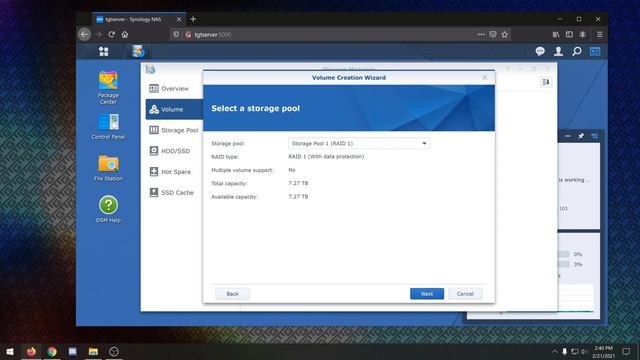Click Save to Pocket icon

pyautogui.click(x=493, y=35)
